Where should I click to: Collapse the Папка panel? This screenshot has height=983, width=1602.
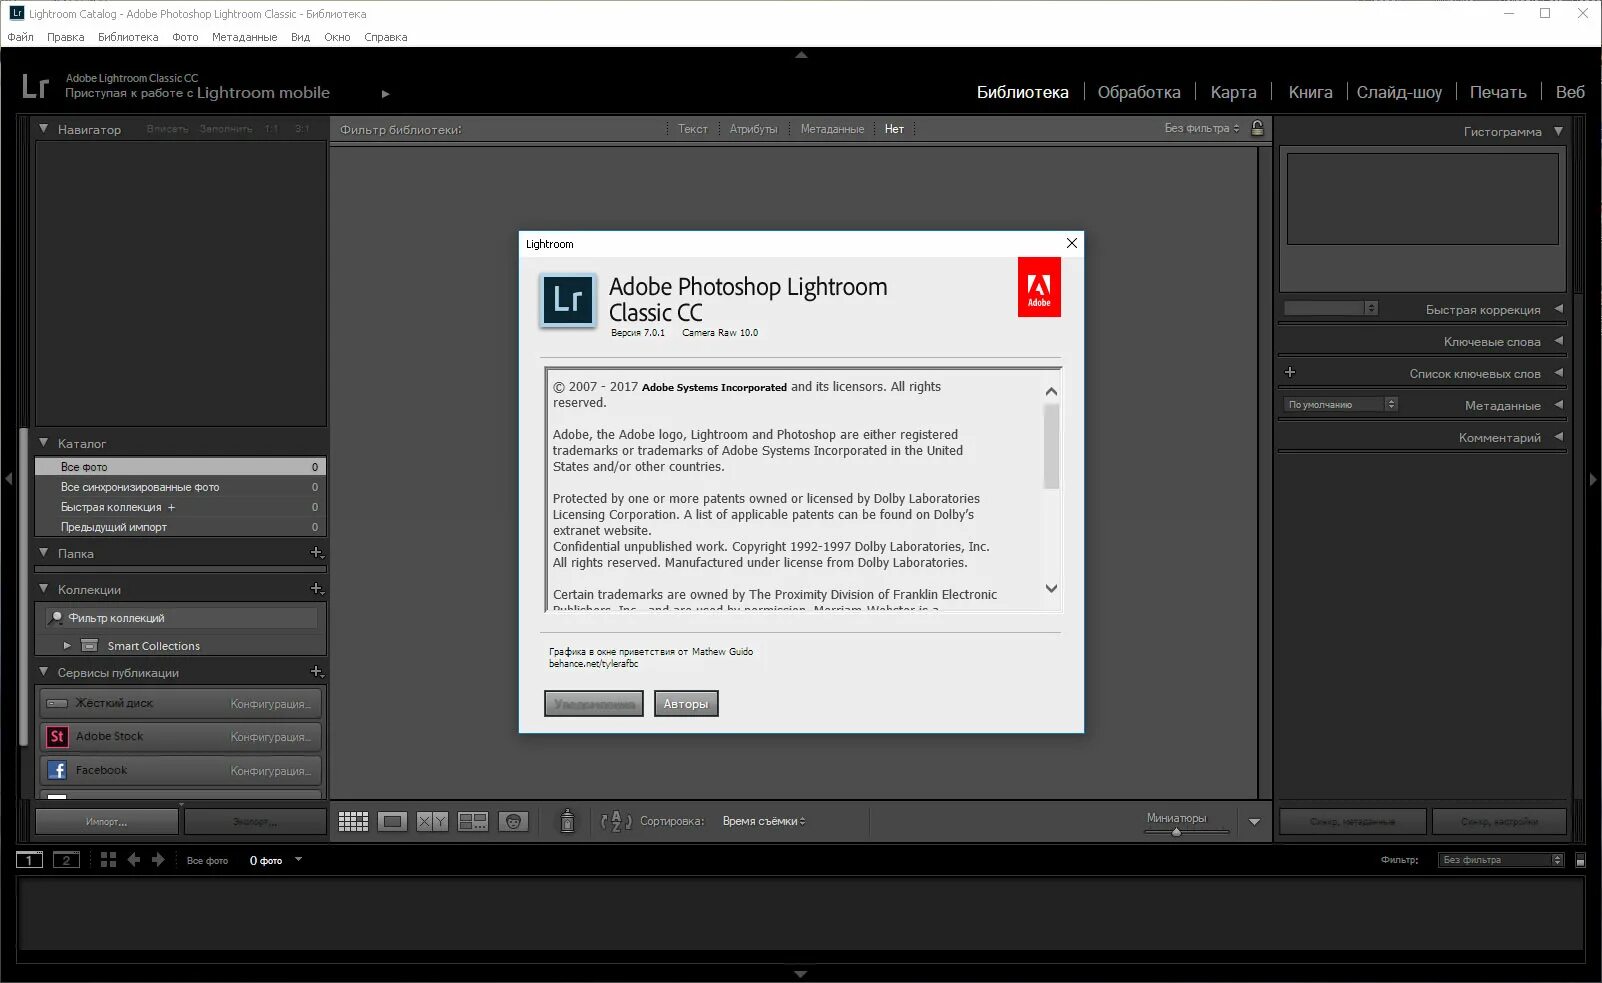pyautogui.click(x=43, y=552)
